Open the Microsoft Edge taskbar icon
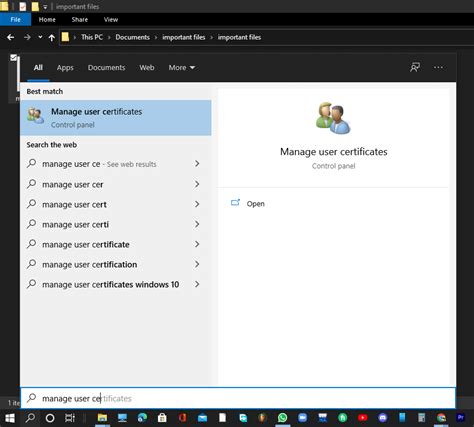474x427 pixels. tap(142, 418)
